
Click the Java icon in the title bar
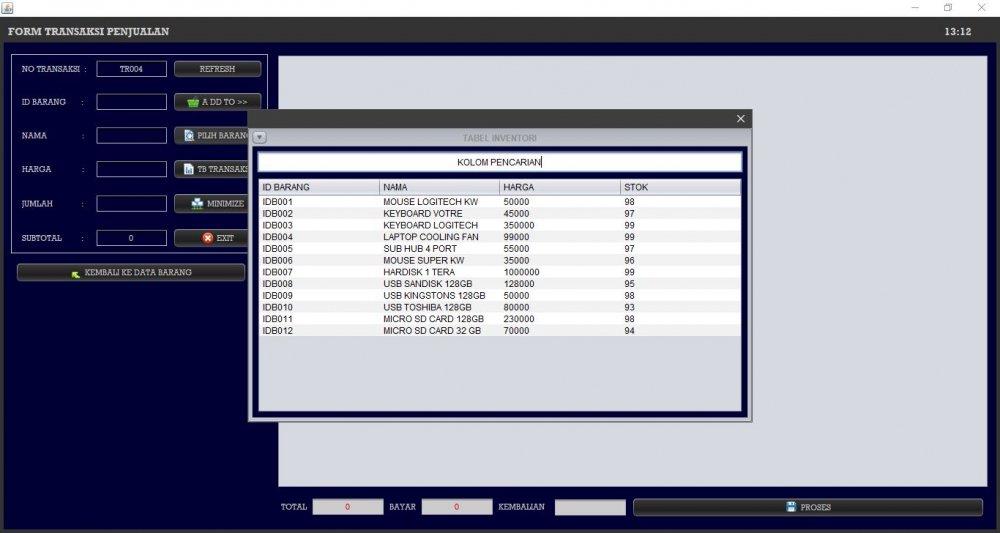tap(8, 8)
